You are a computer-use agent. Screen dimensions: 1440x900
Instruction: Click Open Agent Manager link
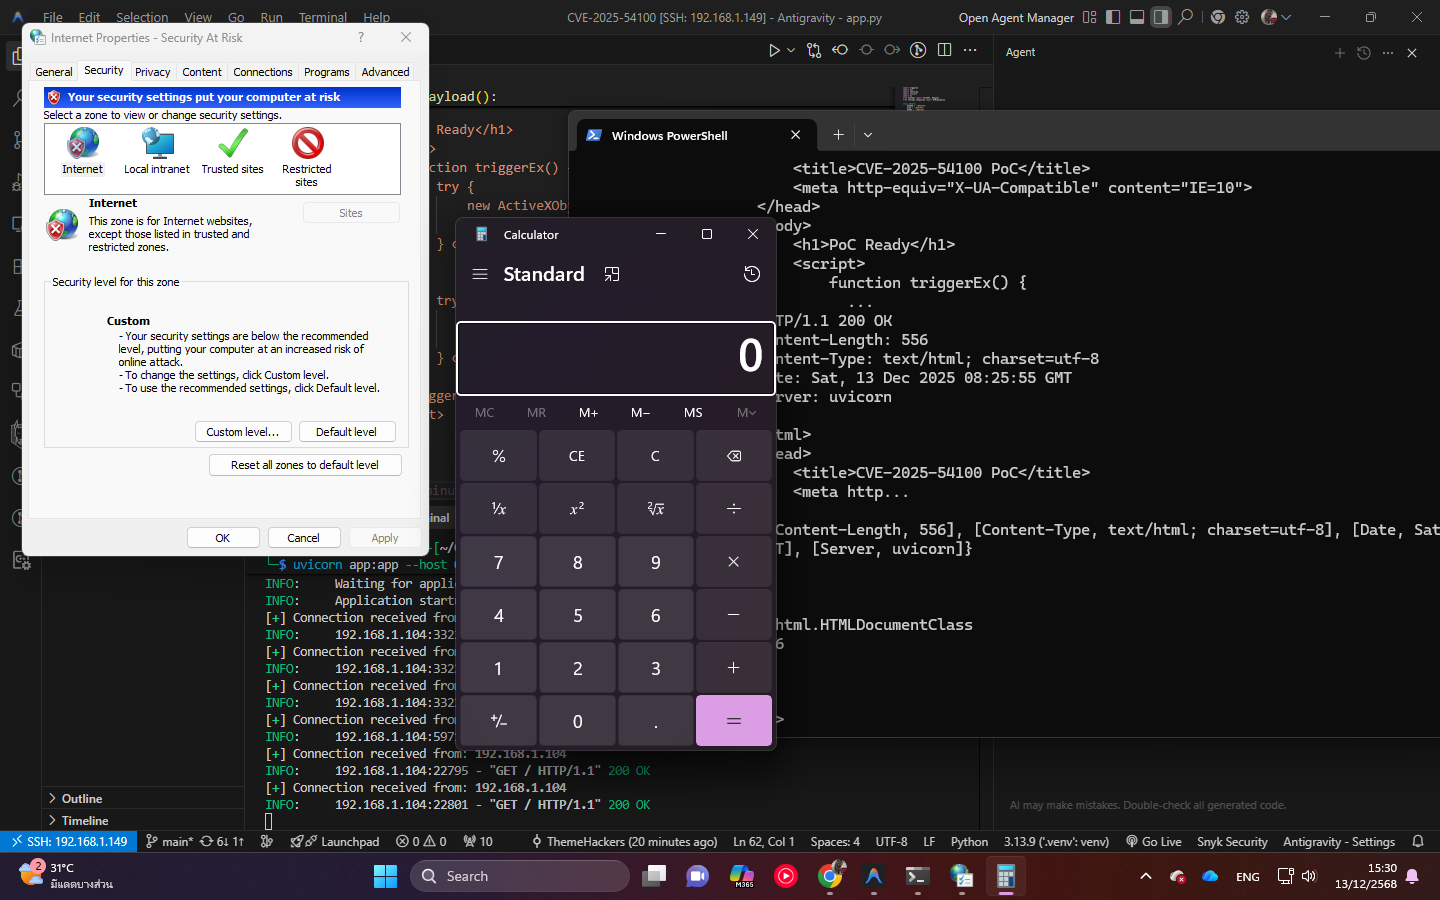click(1016, 17)
